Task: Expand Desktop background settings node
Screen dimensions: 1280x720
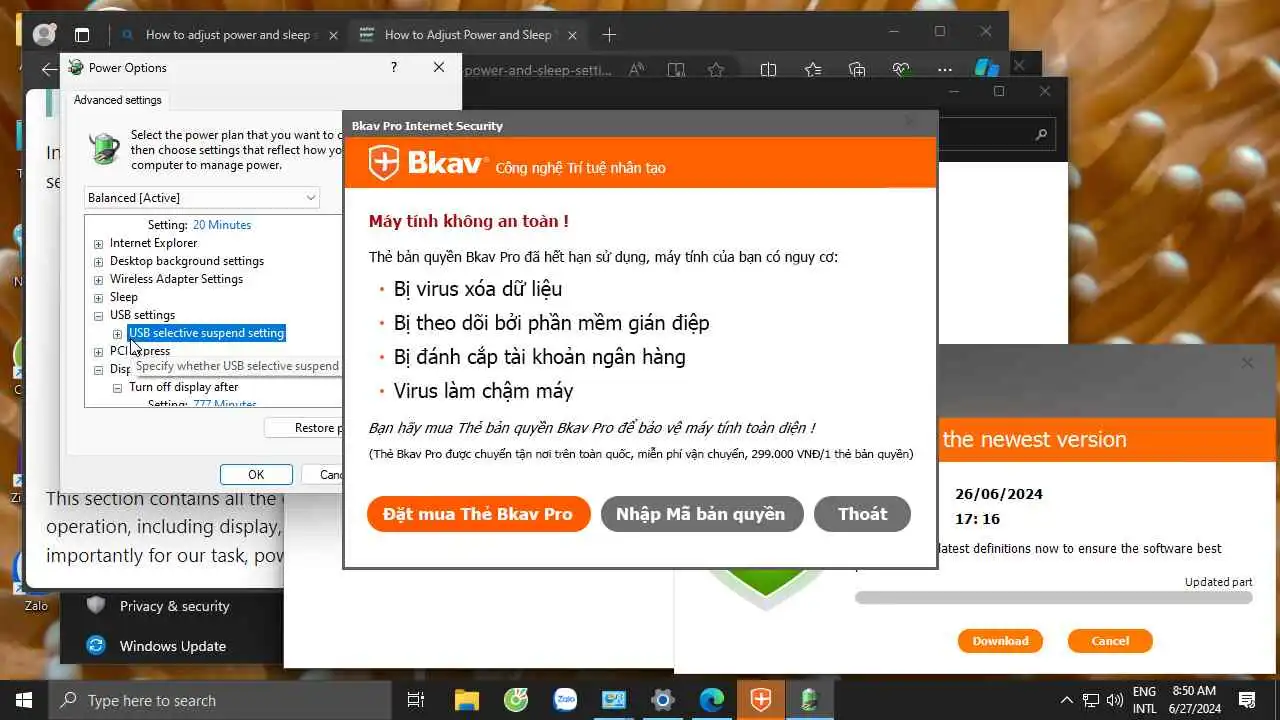Action: 98,262
